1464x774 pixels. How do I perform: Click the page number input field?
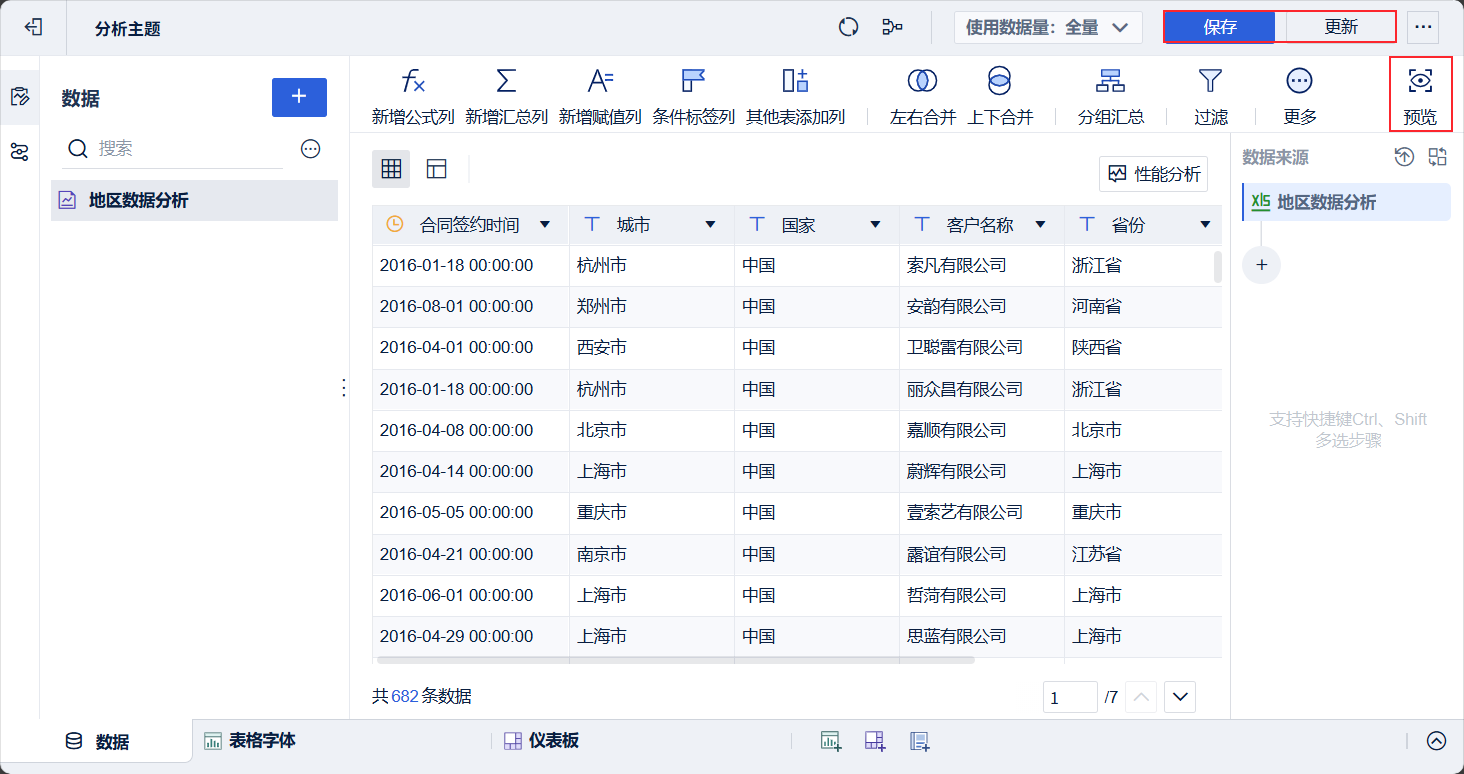1070,696
